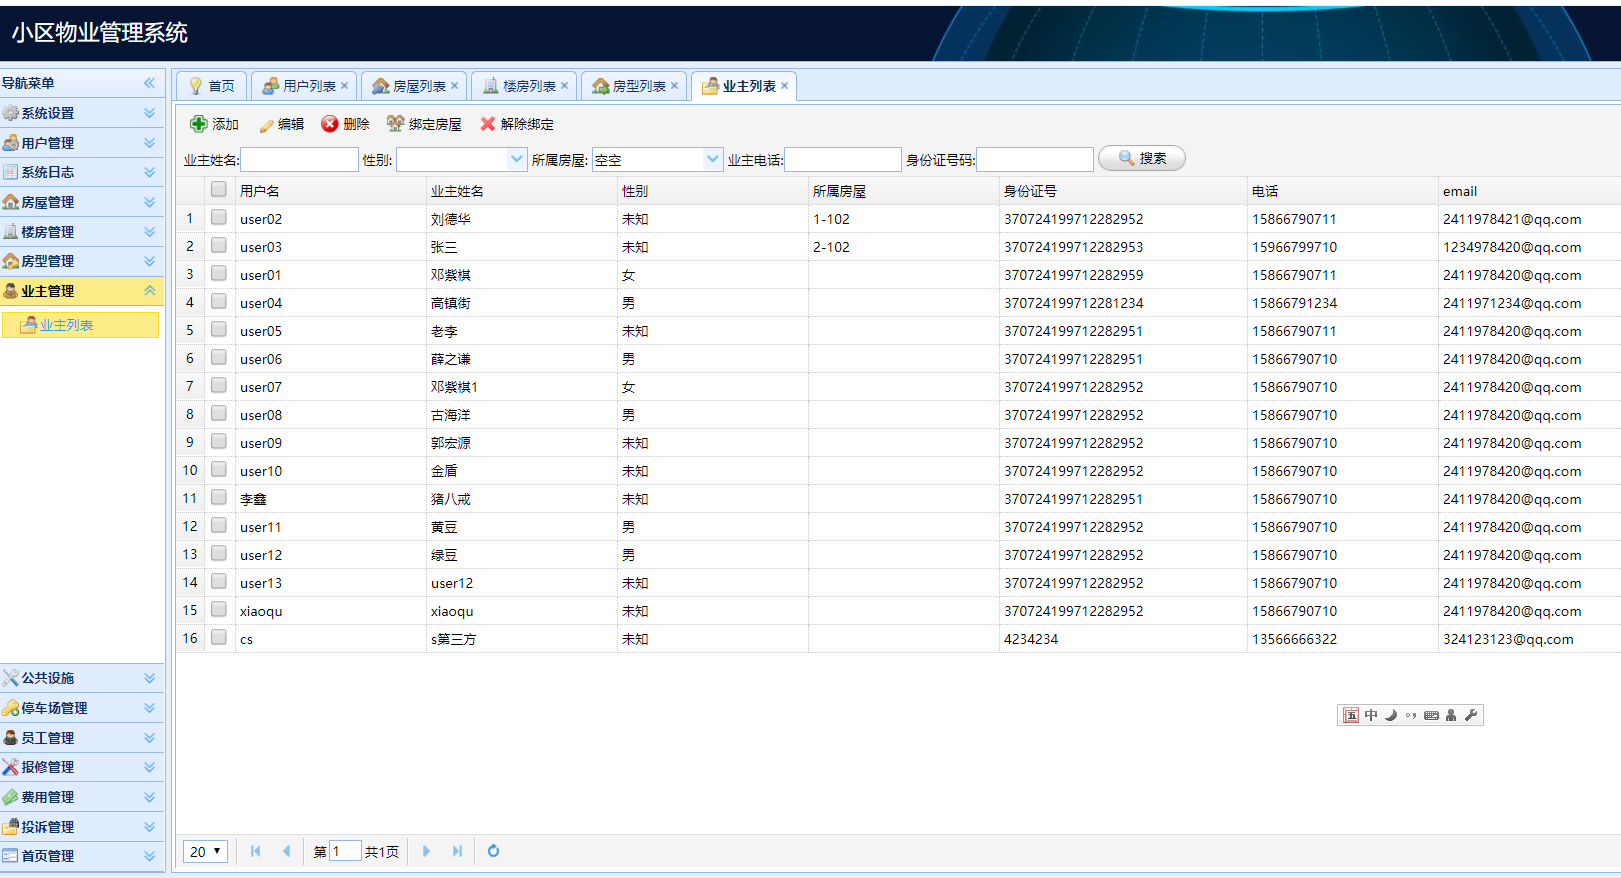The width and height of the screenshot is (1621, 878).
Task: Open the 性别 dropdown filter
Action: tap(516, 159)
